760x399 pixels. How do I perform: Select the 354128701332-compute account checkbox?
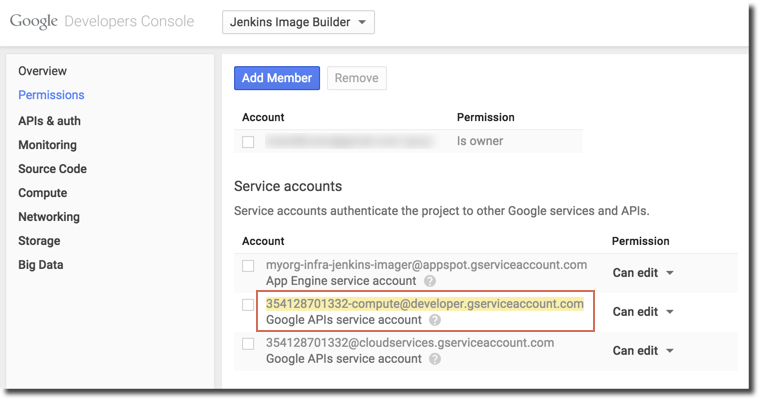tap(248, 304)
